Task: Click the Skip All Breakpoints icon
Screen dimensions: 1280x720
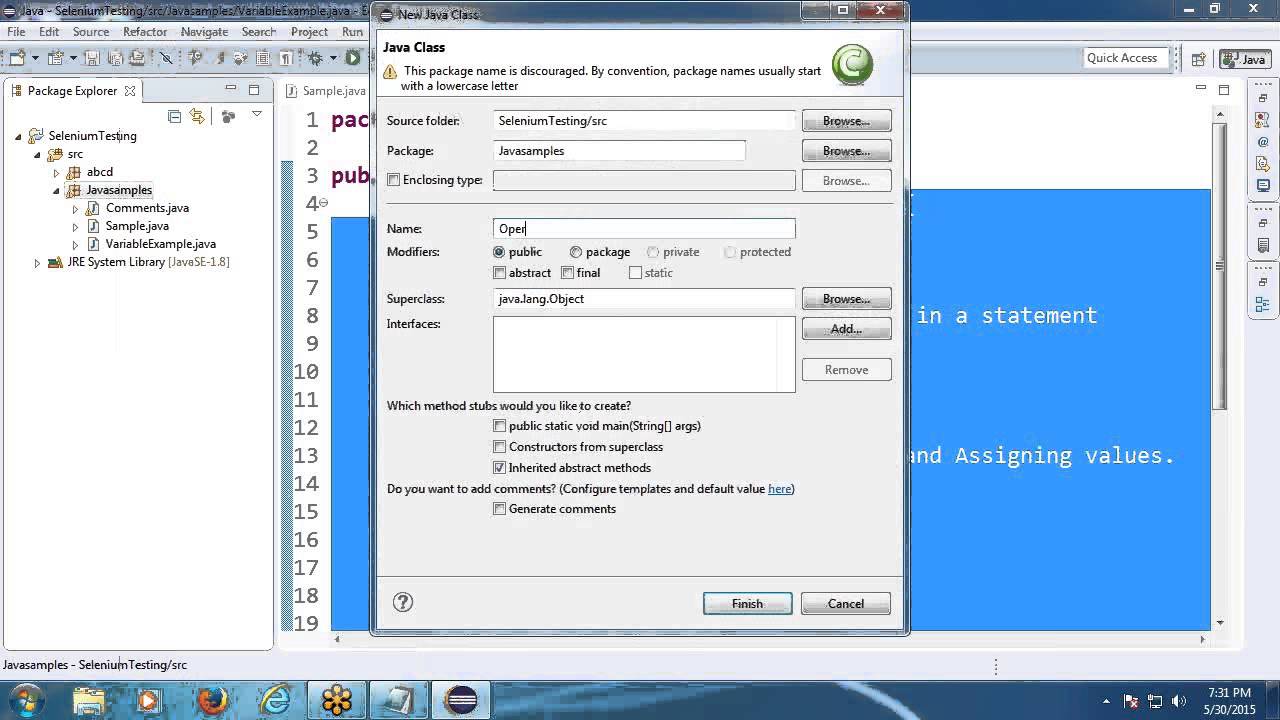Action: click(166, 58)
